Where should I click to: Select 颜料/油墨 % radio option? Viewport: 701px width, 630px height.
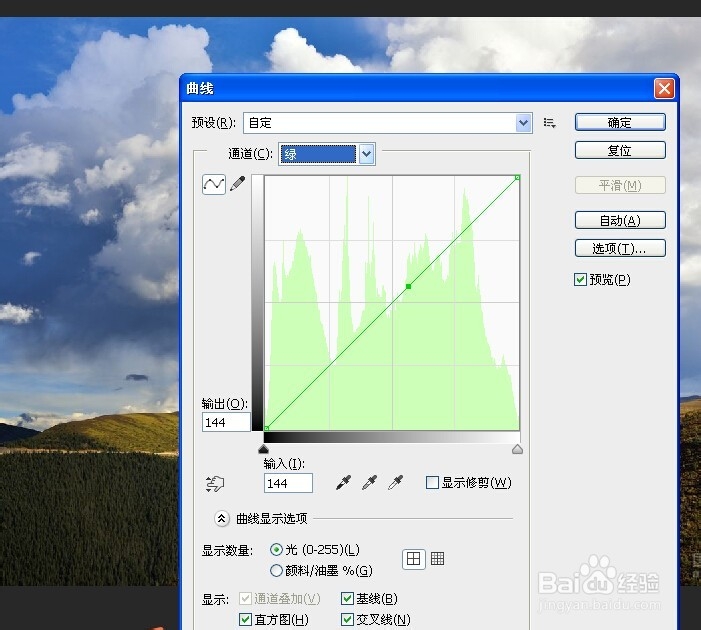(276, 571)
